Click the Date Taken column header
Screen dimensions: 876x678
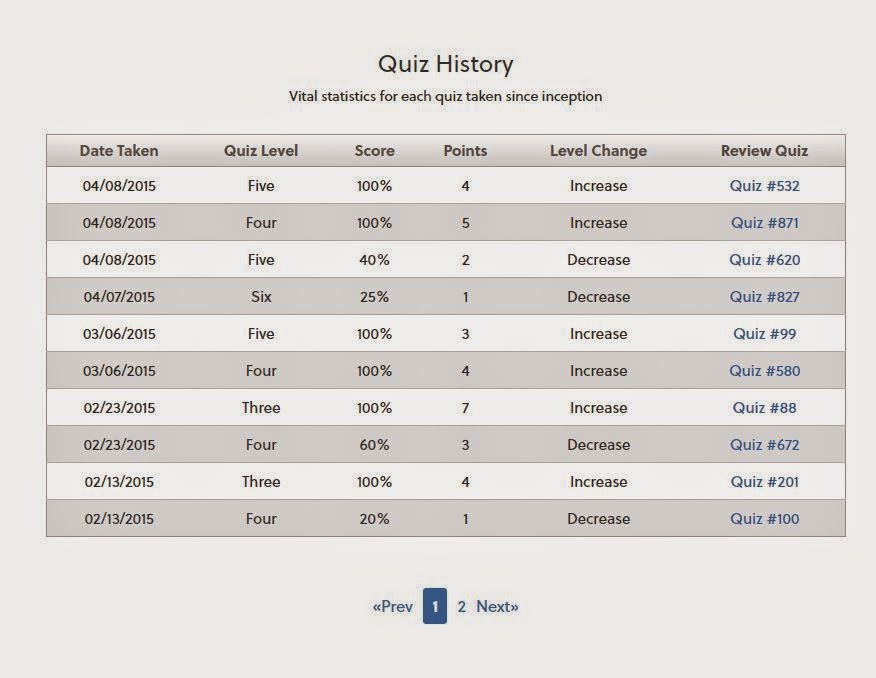pos(119,151)
